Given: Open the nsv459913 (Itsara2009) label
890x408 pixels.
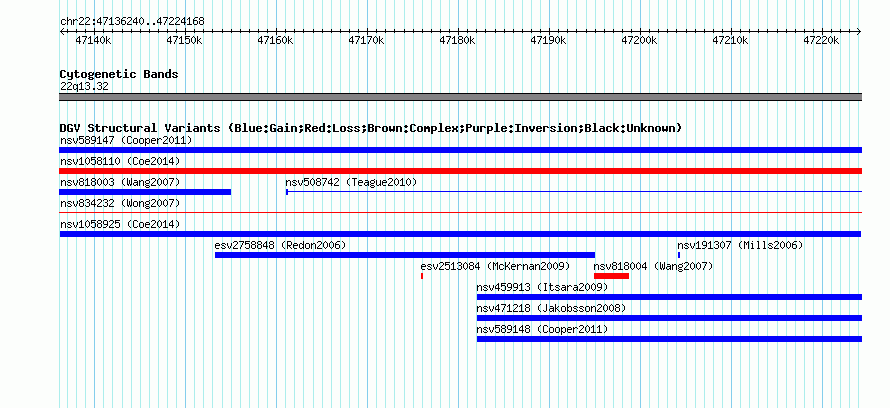Looking at the screenshot, I should (x=542, y=287).
